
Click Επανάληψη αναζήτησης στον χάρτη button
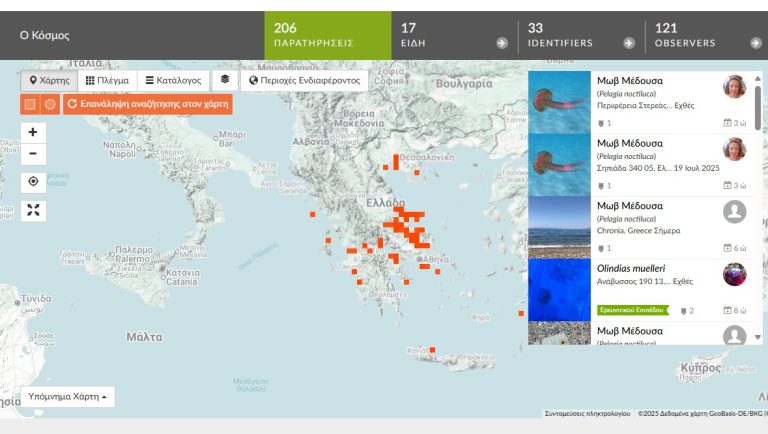coord(148,104)
